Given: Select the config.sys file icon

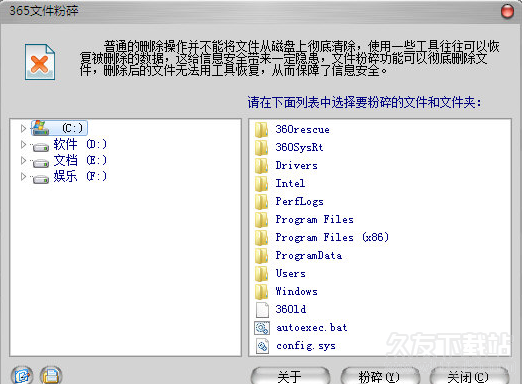Looking at the screenshot, I should pyautogui.click(x=262, y=346).
